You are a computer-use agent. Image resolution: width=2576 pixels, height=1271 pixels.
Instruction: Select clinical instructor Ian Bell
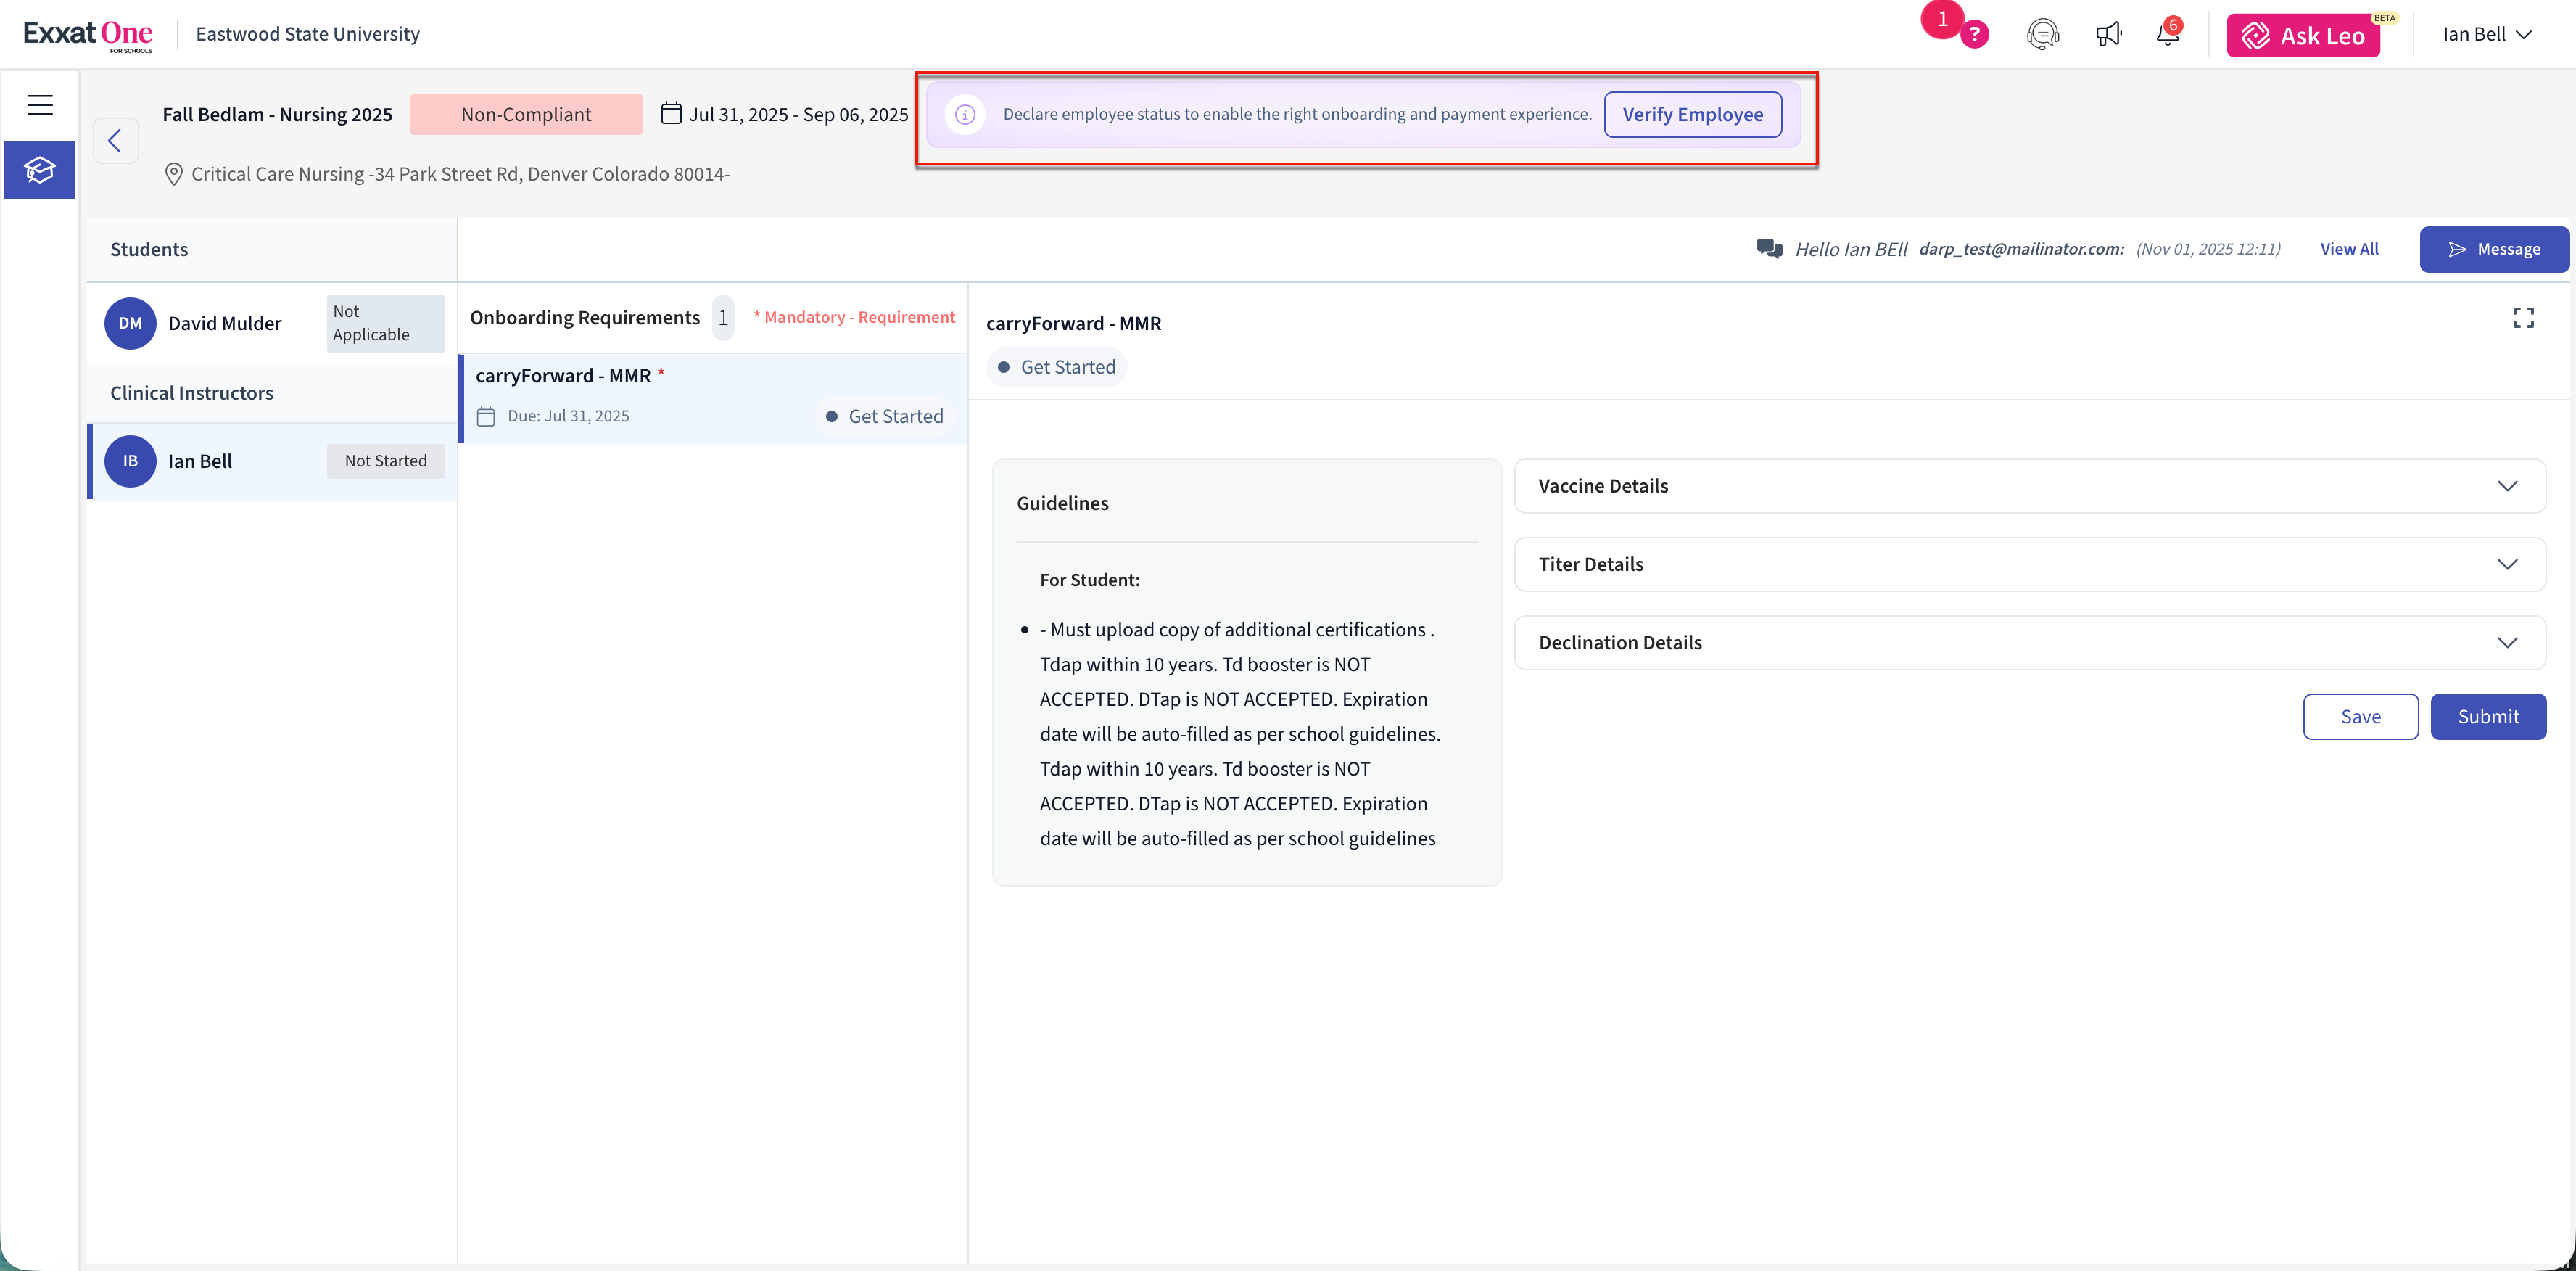click(x=200, y=461)
